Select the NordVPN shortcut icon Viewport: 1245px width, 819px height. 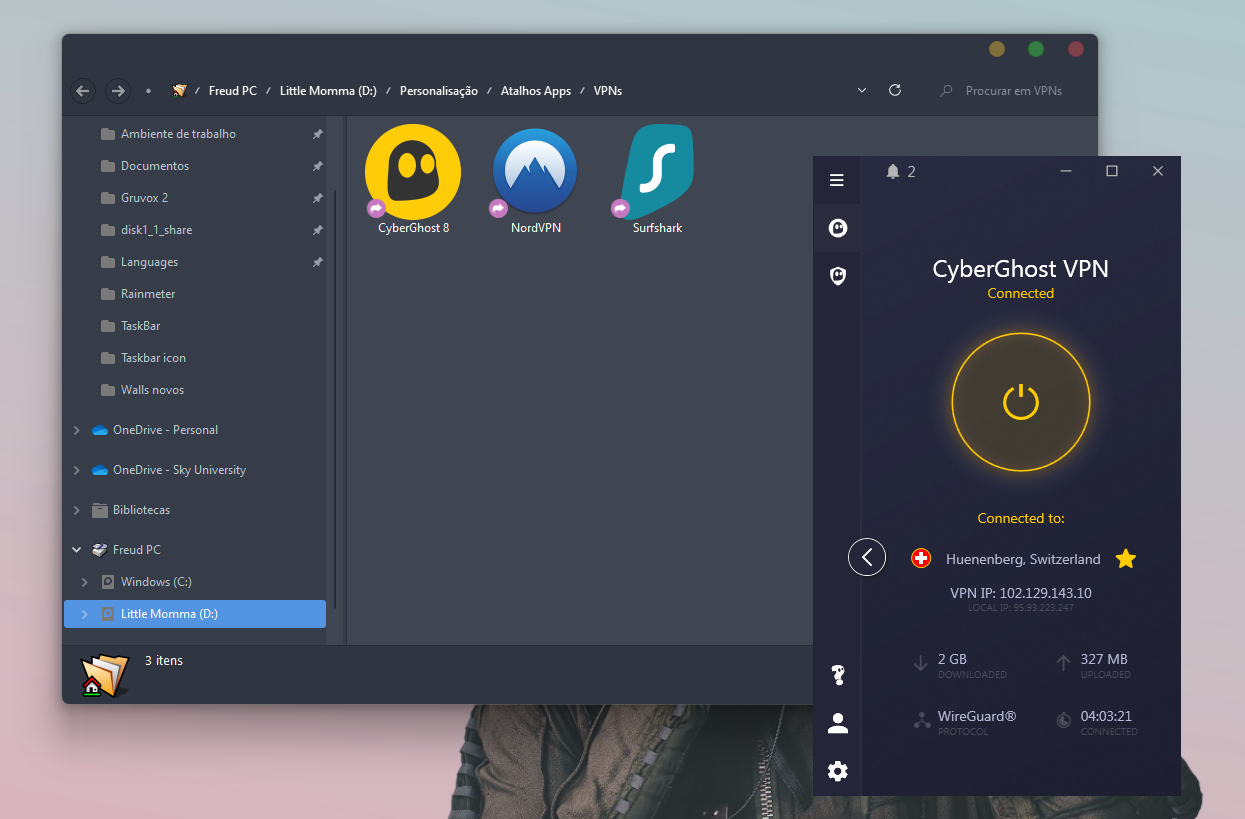tap(535, 171)
